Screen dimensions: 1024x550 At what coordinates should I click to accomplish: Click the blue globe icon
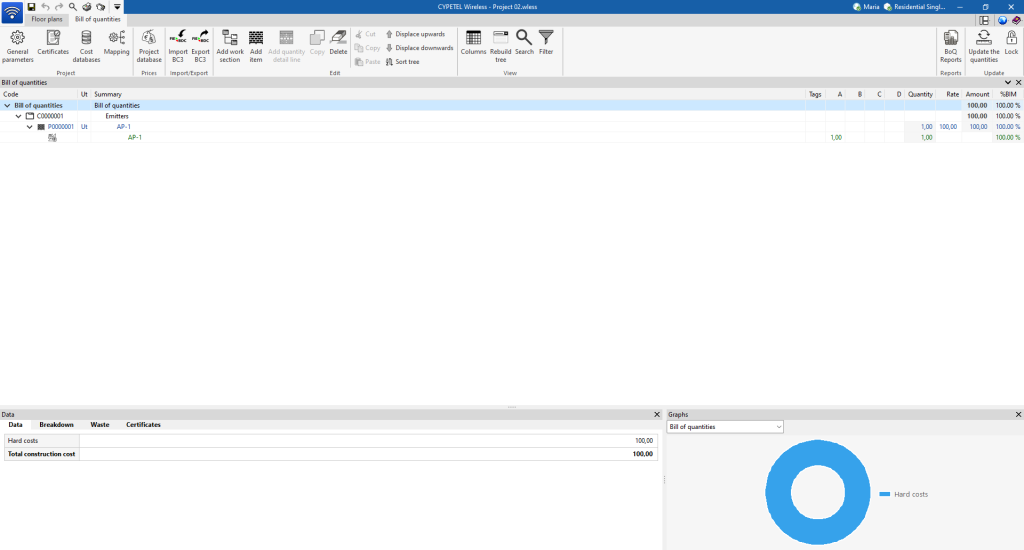1002,20
